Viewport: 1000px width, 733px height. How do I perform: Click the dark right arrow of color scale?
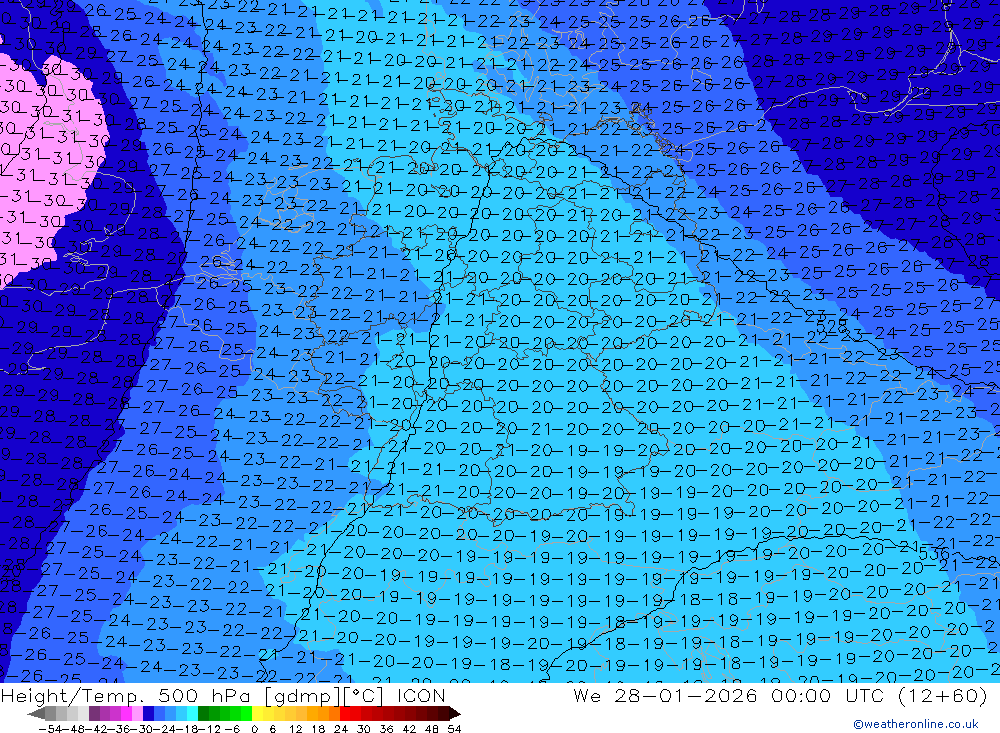[x=455, y=714]
